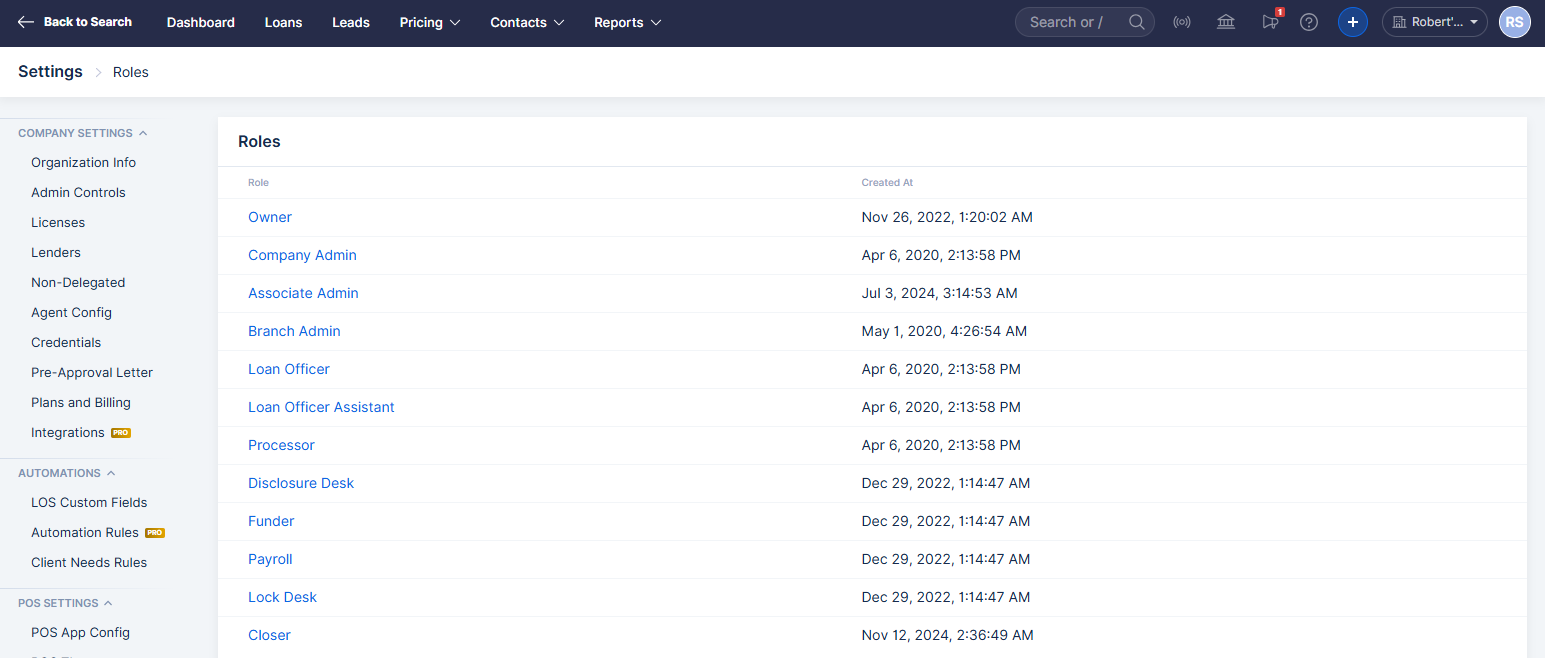Open LOS Custom Fields
The height and width of the screenshot is (658, 1545).
click(89, 502)
